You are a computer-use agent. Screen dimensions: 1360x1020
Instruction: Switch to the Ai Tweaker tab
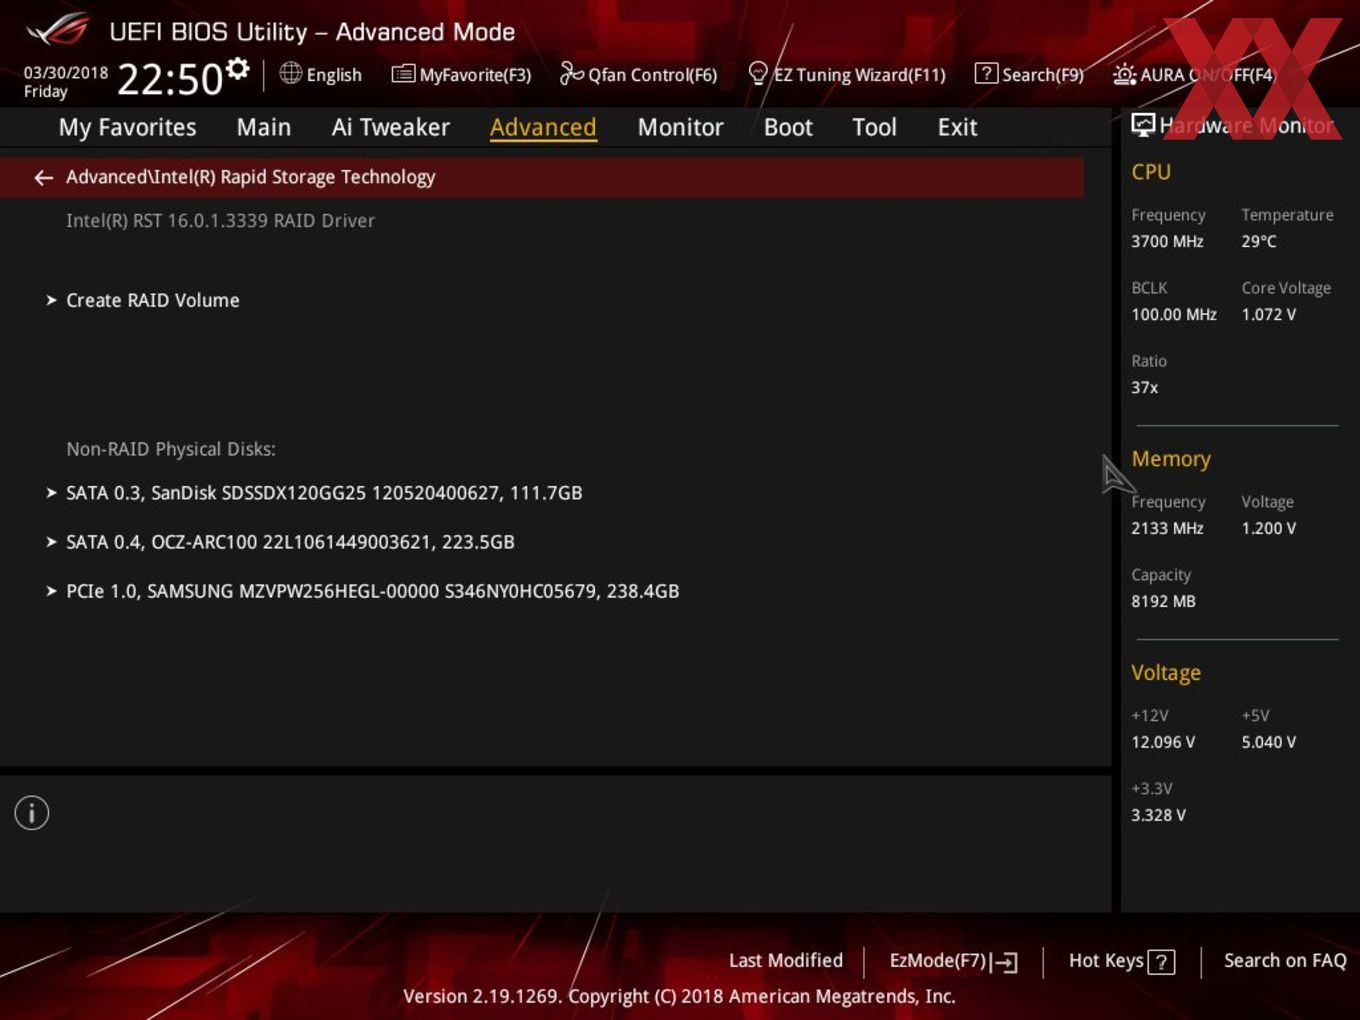tap(391, 127)
